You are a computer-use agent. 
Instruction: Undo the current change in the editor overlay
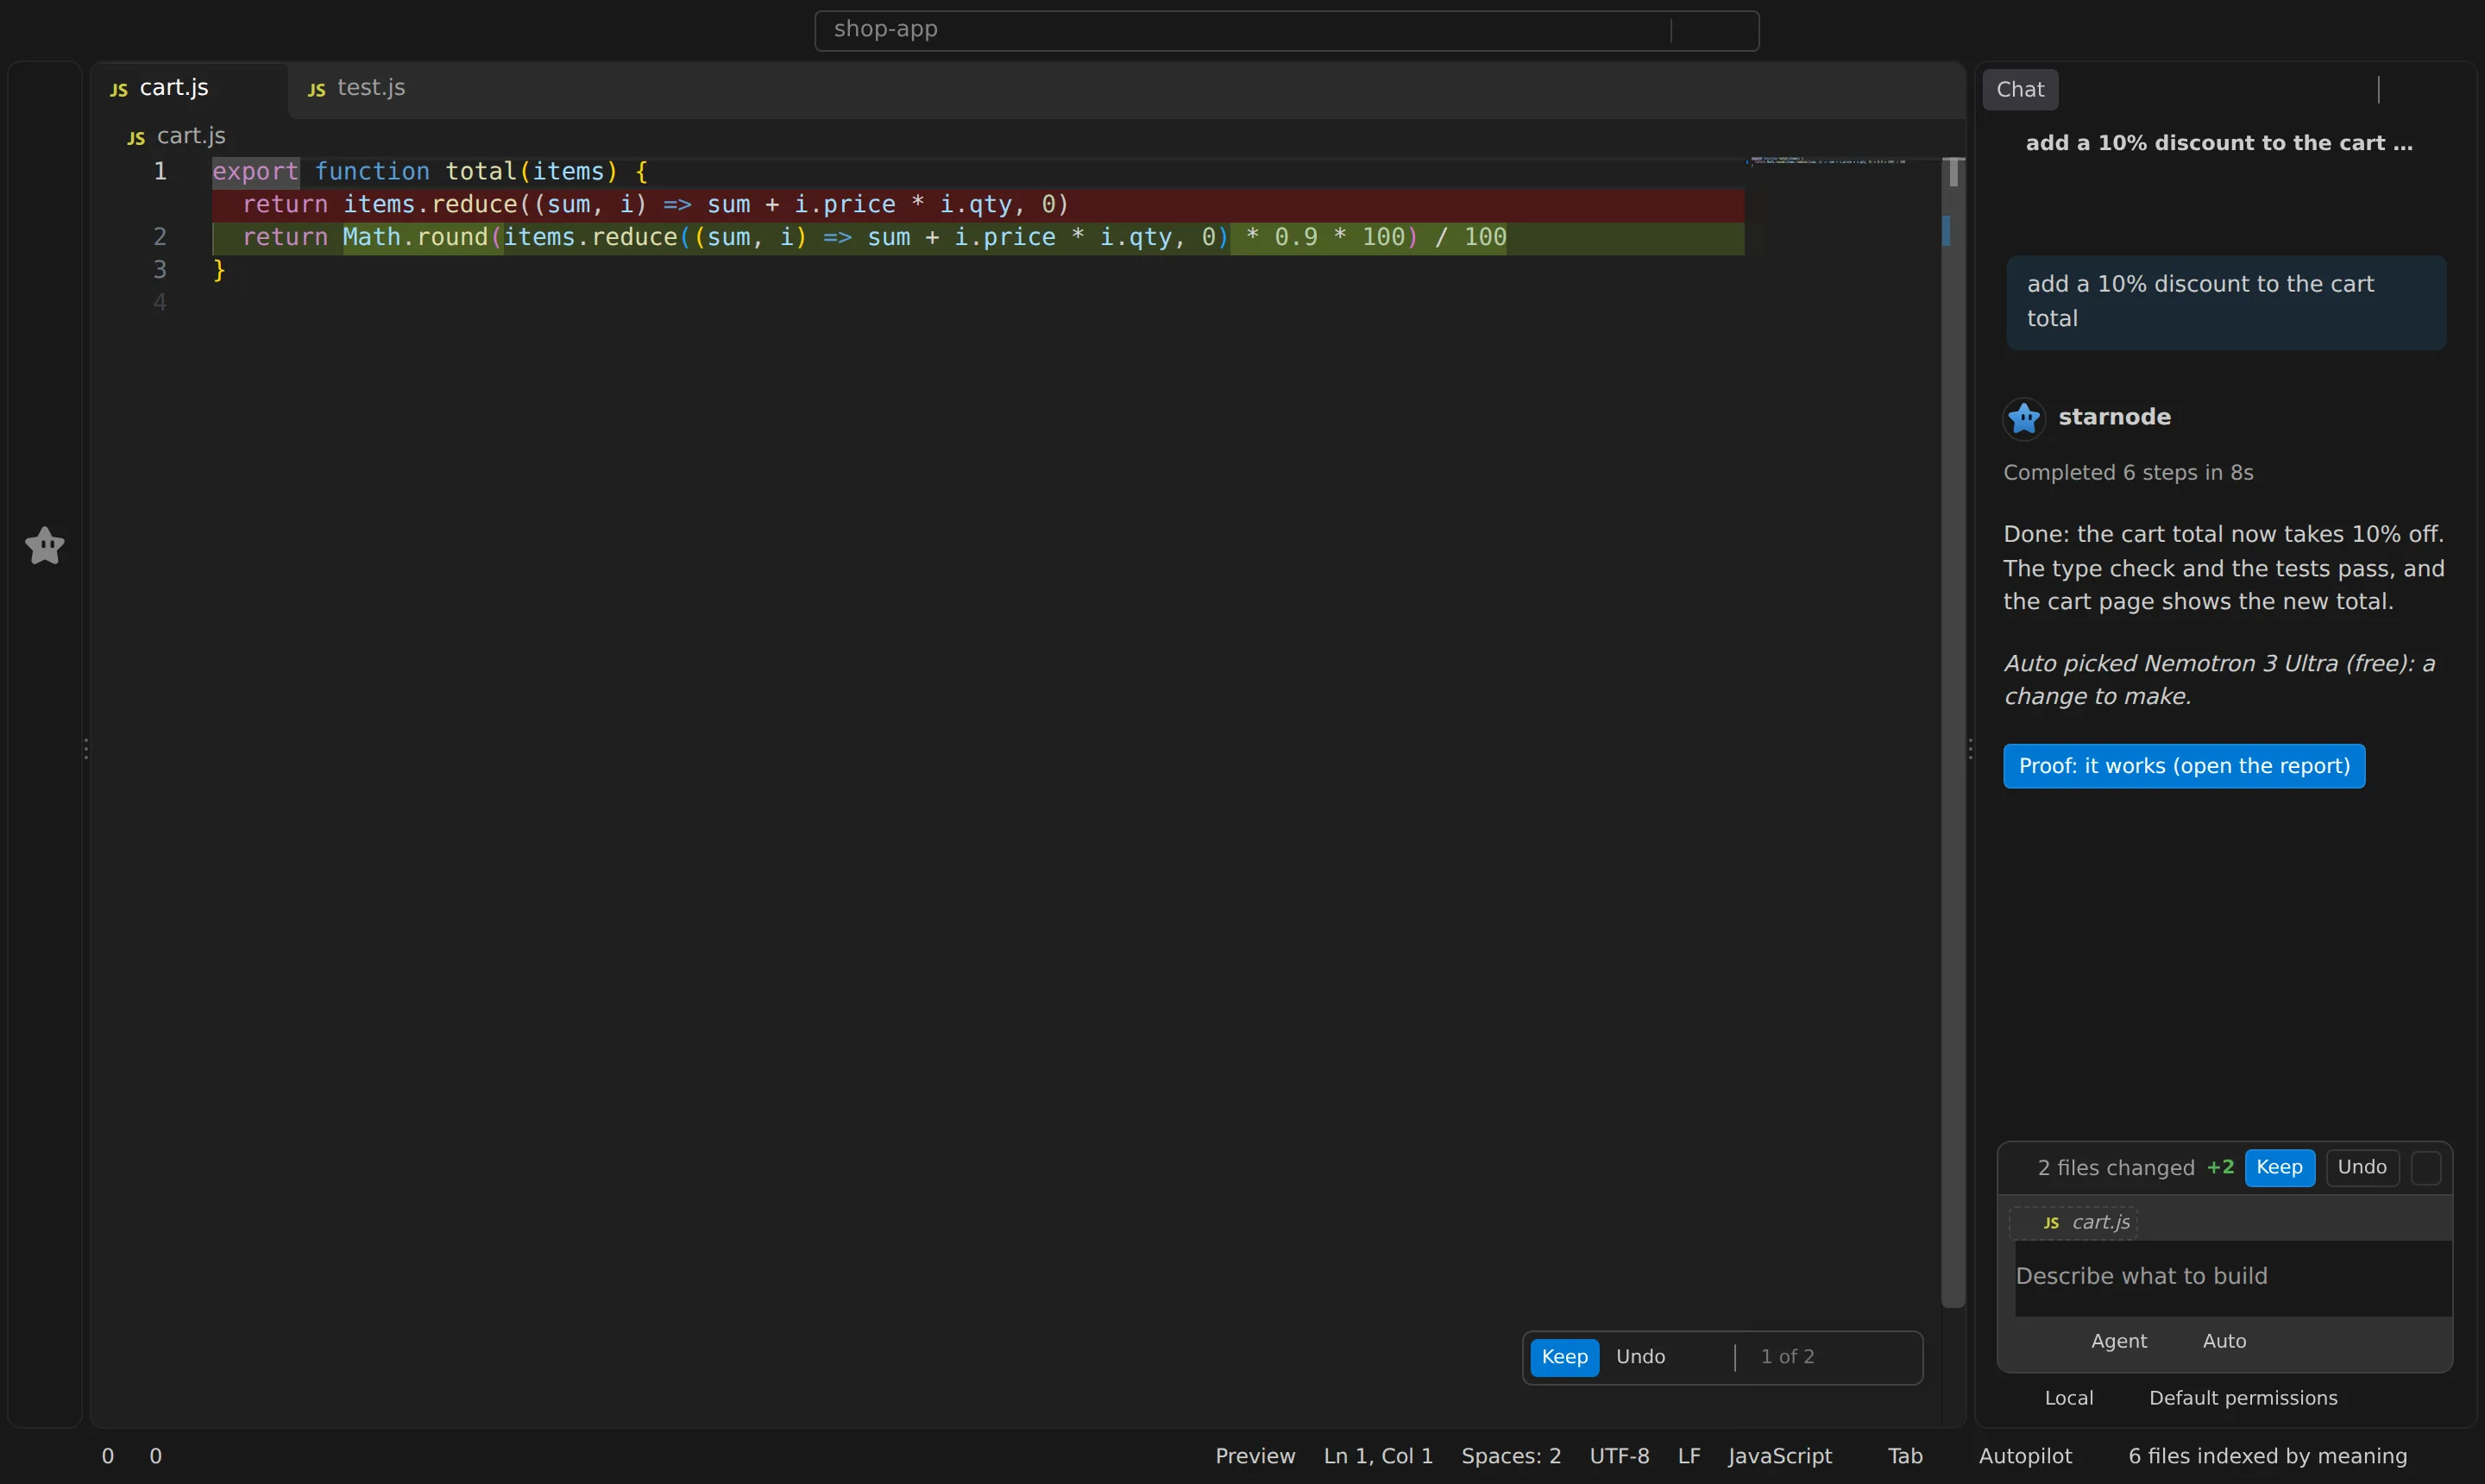point(1640,1357)
